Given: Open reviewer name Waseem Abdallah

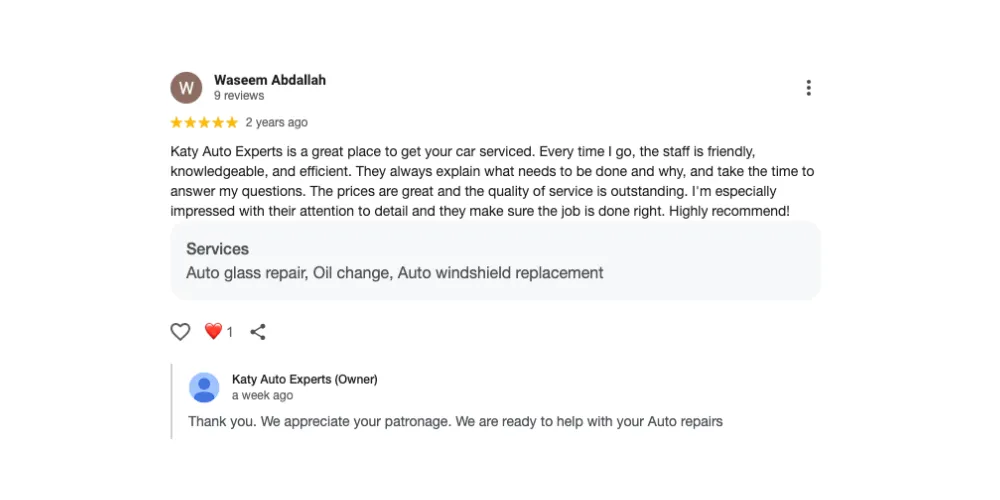Looking at the screenshot, I should [x=270, y=80].
